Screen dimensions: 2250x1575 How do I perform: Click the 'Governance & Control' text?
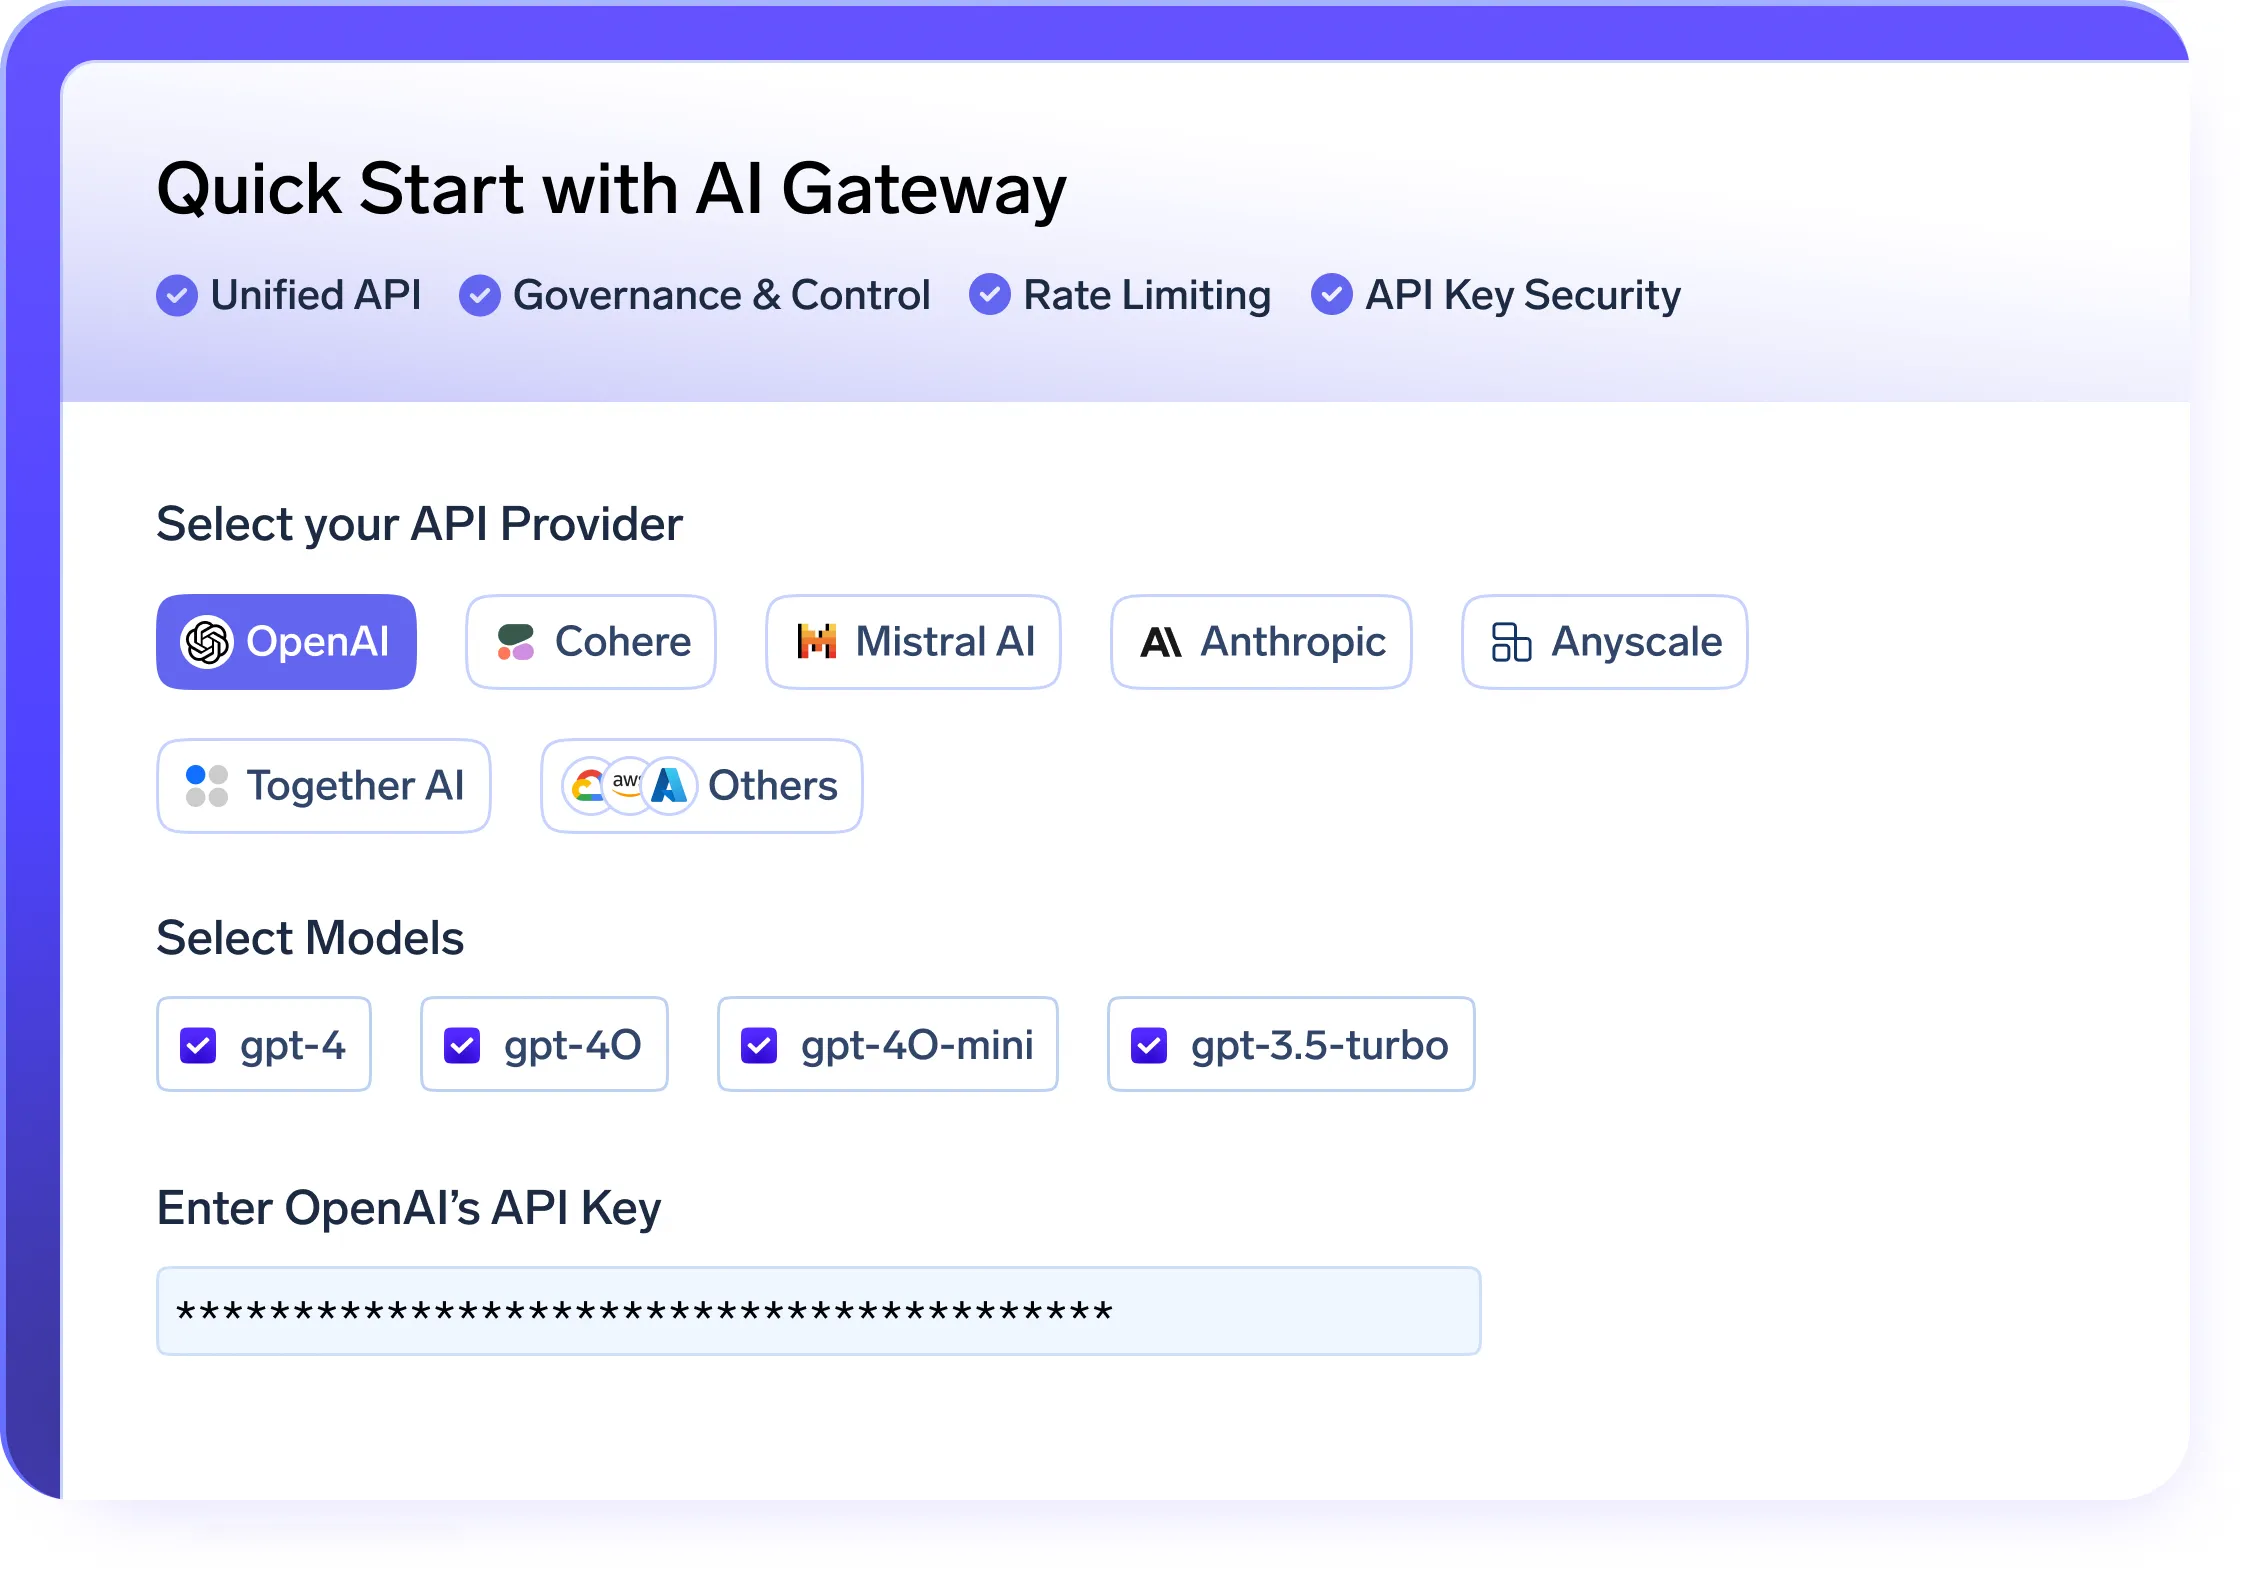point(722,295)
